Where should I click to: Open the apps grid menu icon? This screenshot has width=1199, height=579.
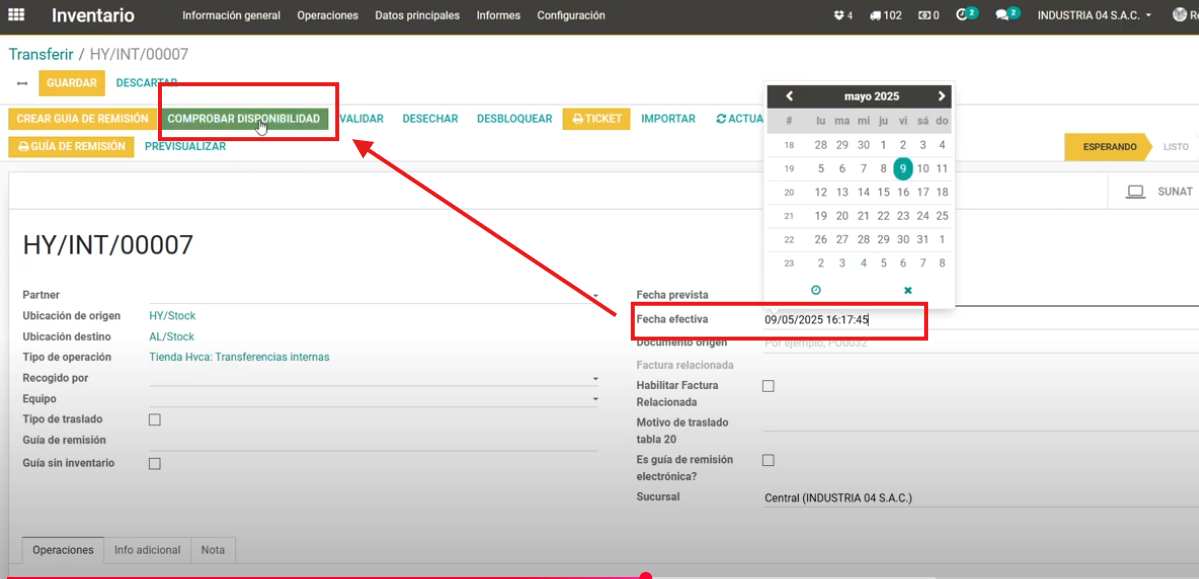click(17, 16)
